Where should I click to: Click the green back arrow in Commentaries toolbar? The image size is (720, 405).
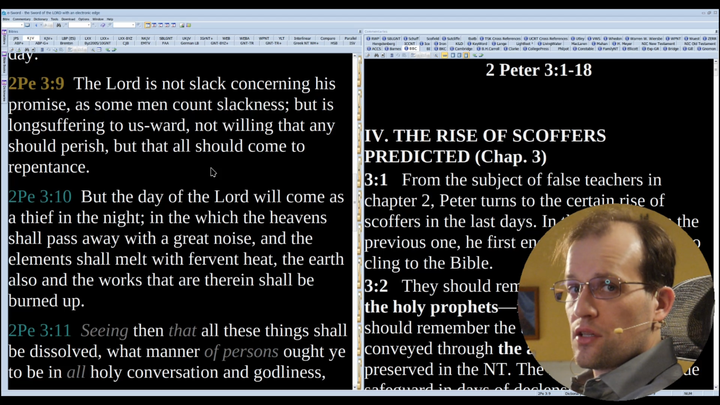point(475,55)
